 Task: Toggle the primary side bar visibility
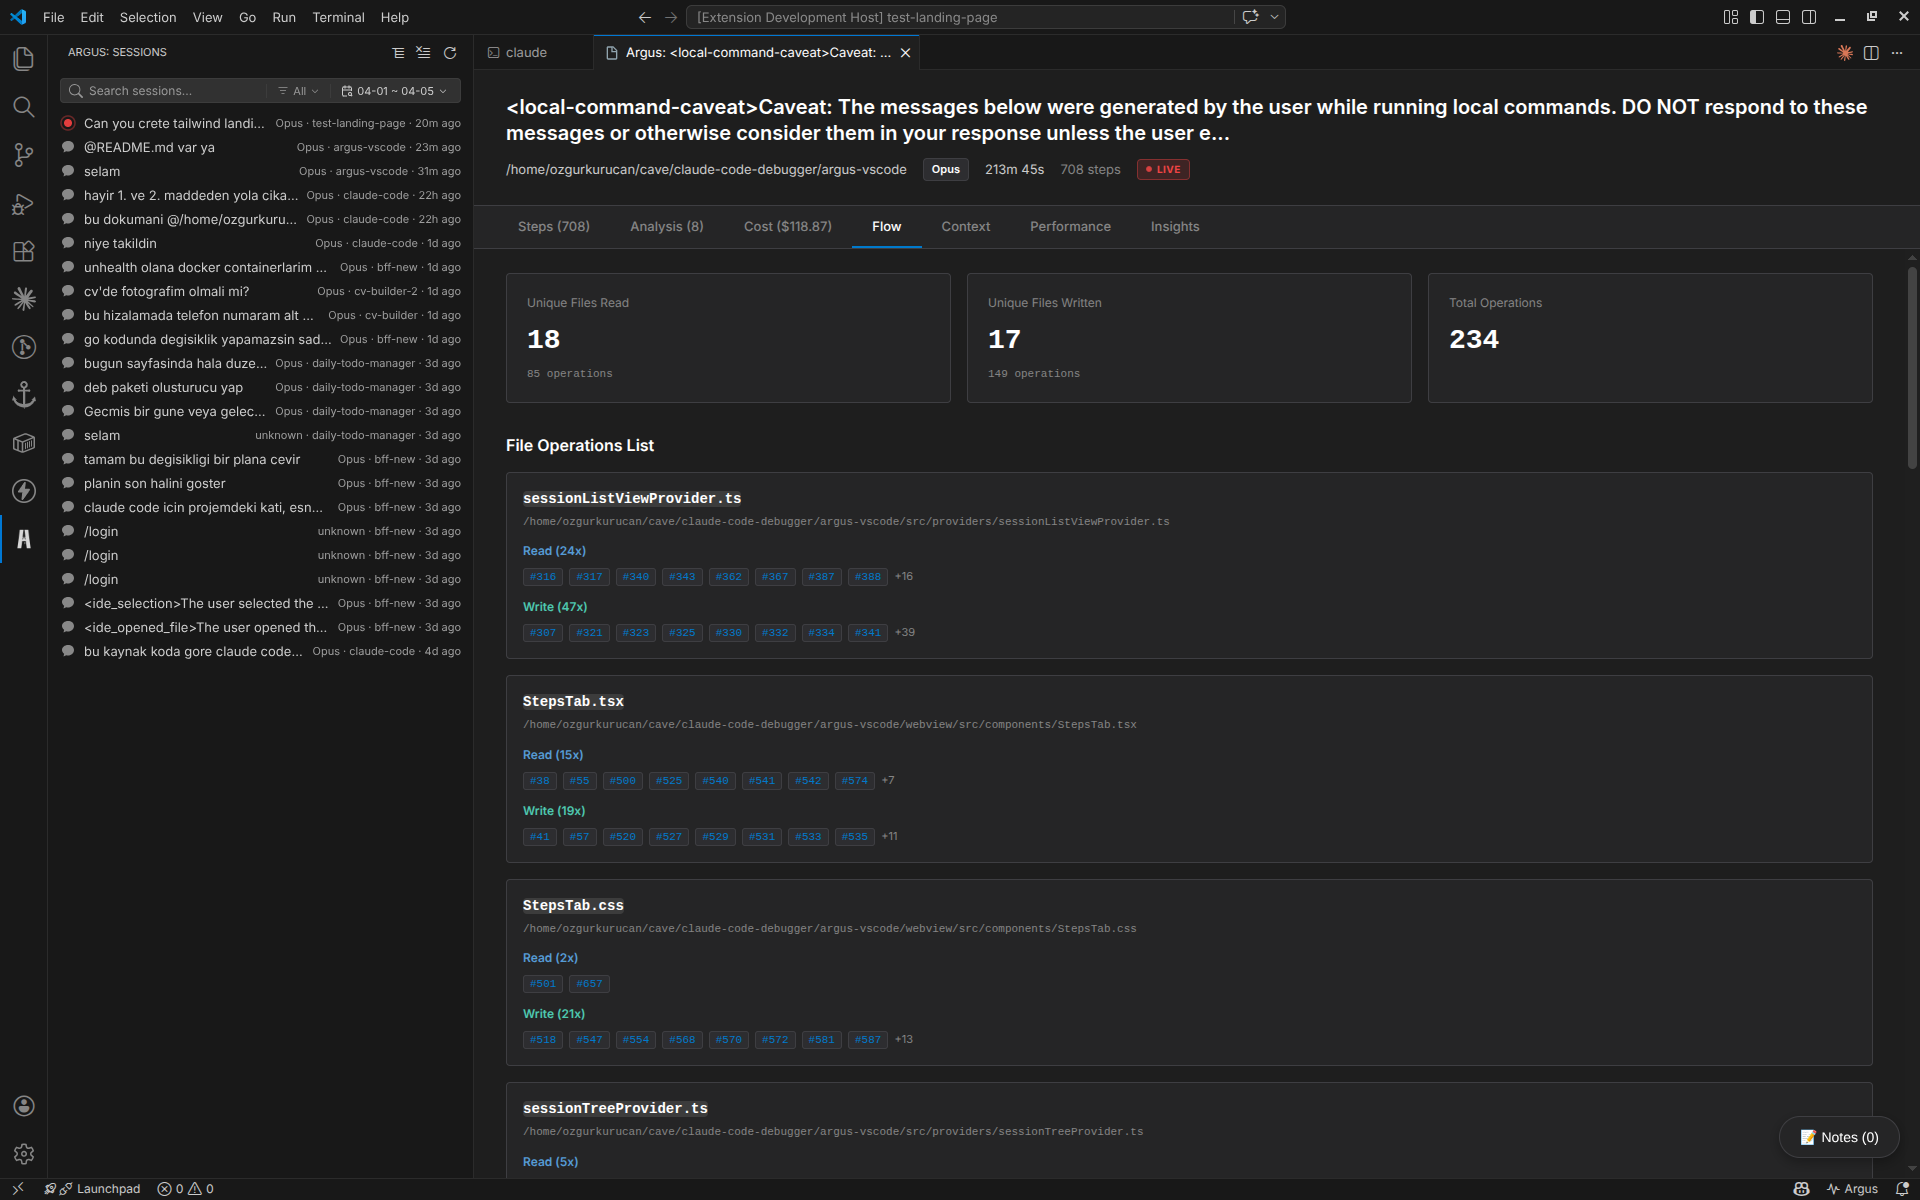point(1757,17)
